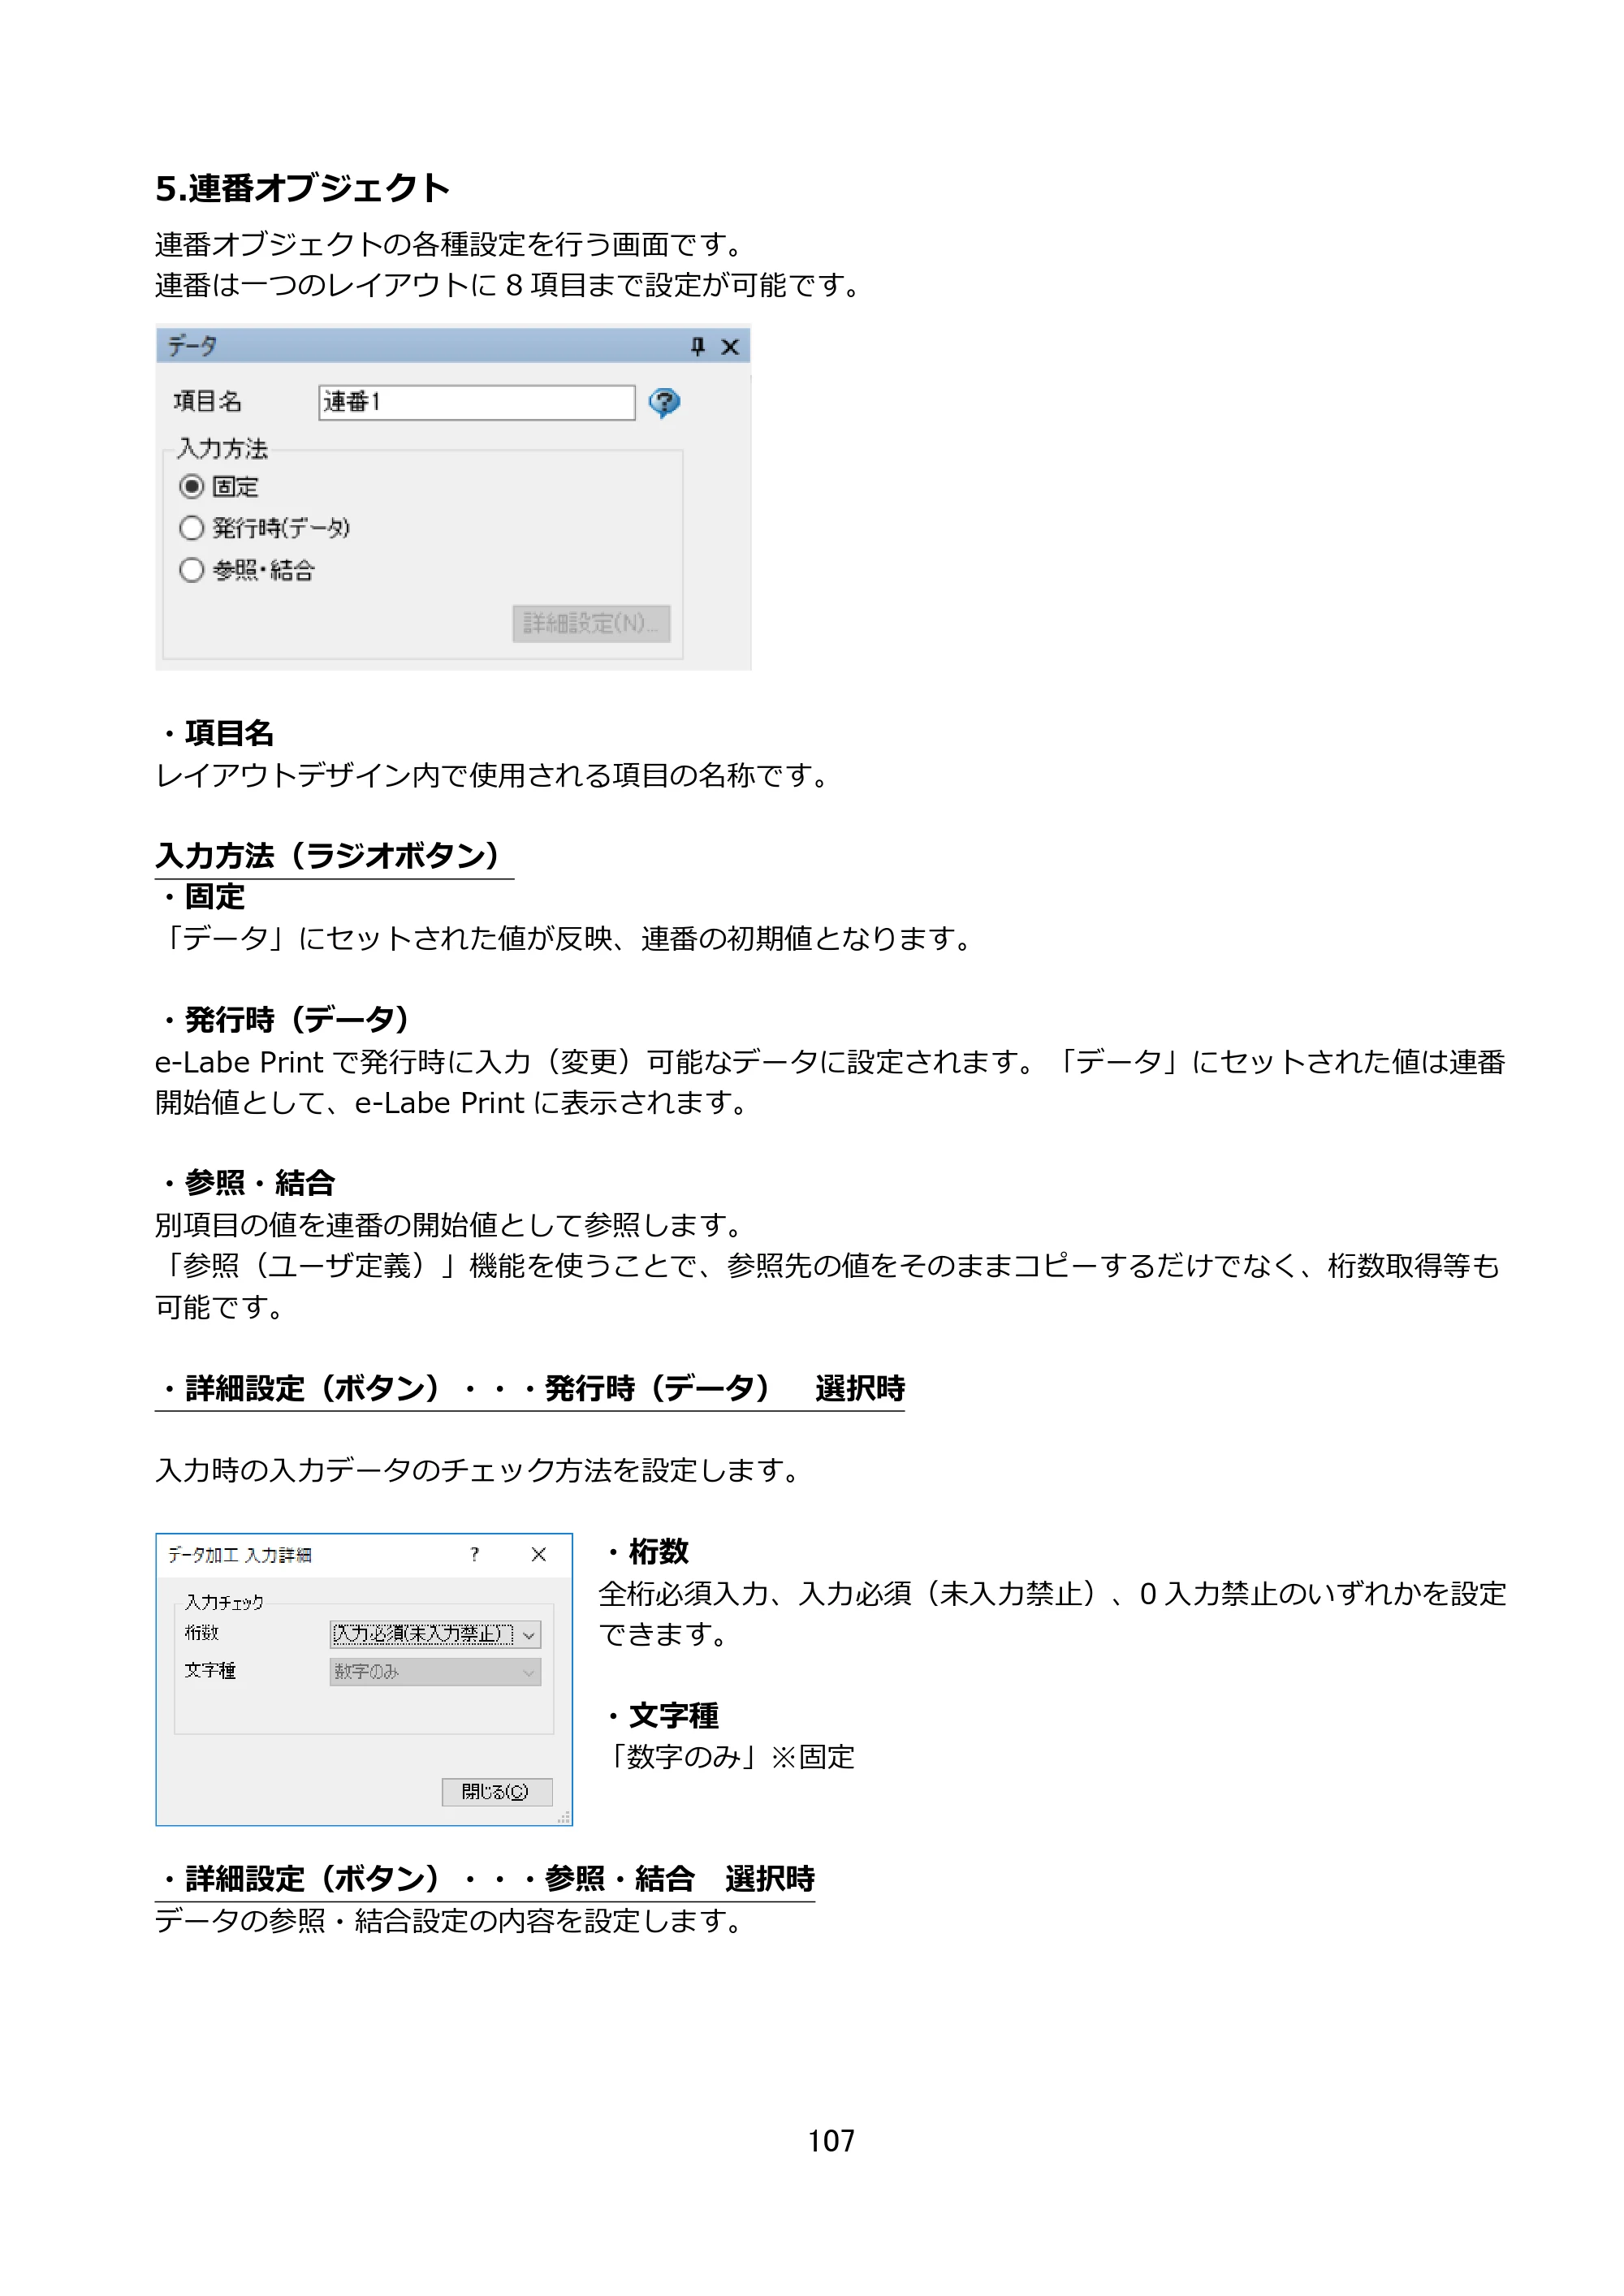The height and width of the screenshot is (2296, 1624).
Task: Open the 桁数 dropdown 入力必須(未入力禁止)
Action: [435, 1634]
